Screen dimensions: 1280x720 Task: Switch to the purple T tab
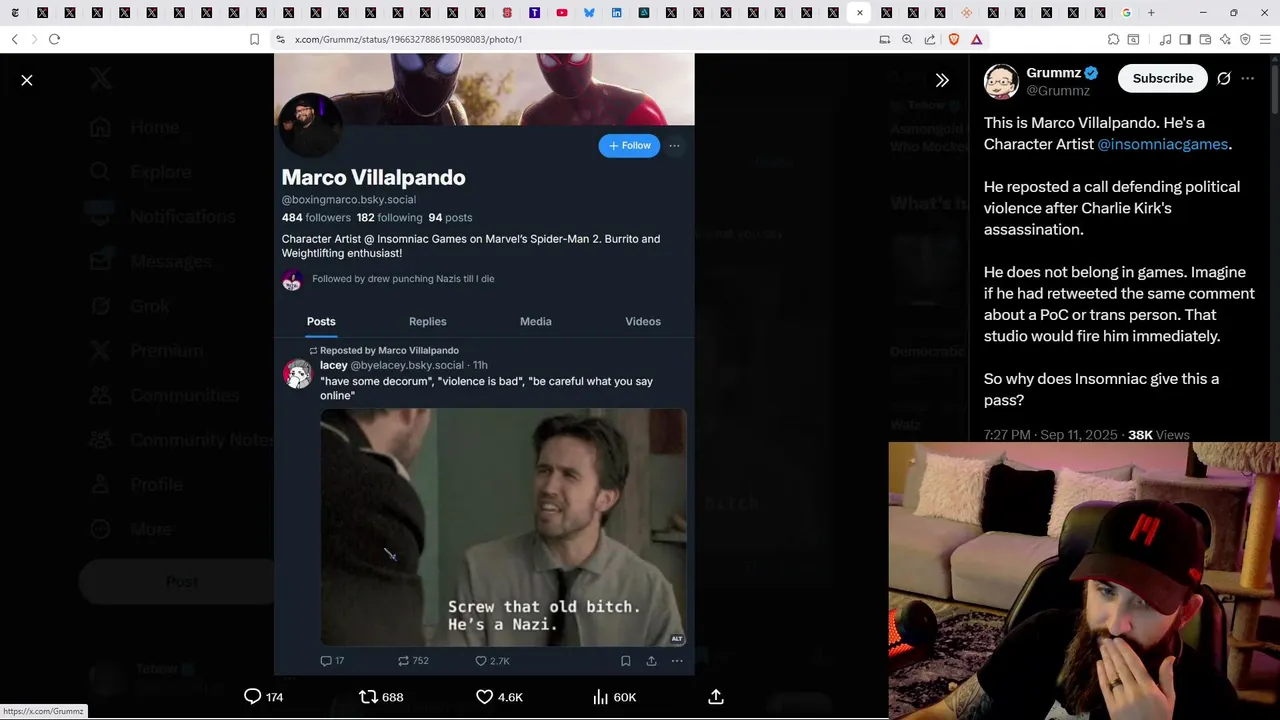[x=534, y=13]
